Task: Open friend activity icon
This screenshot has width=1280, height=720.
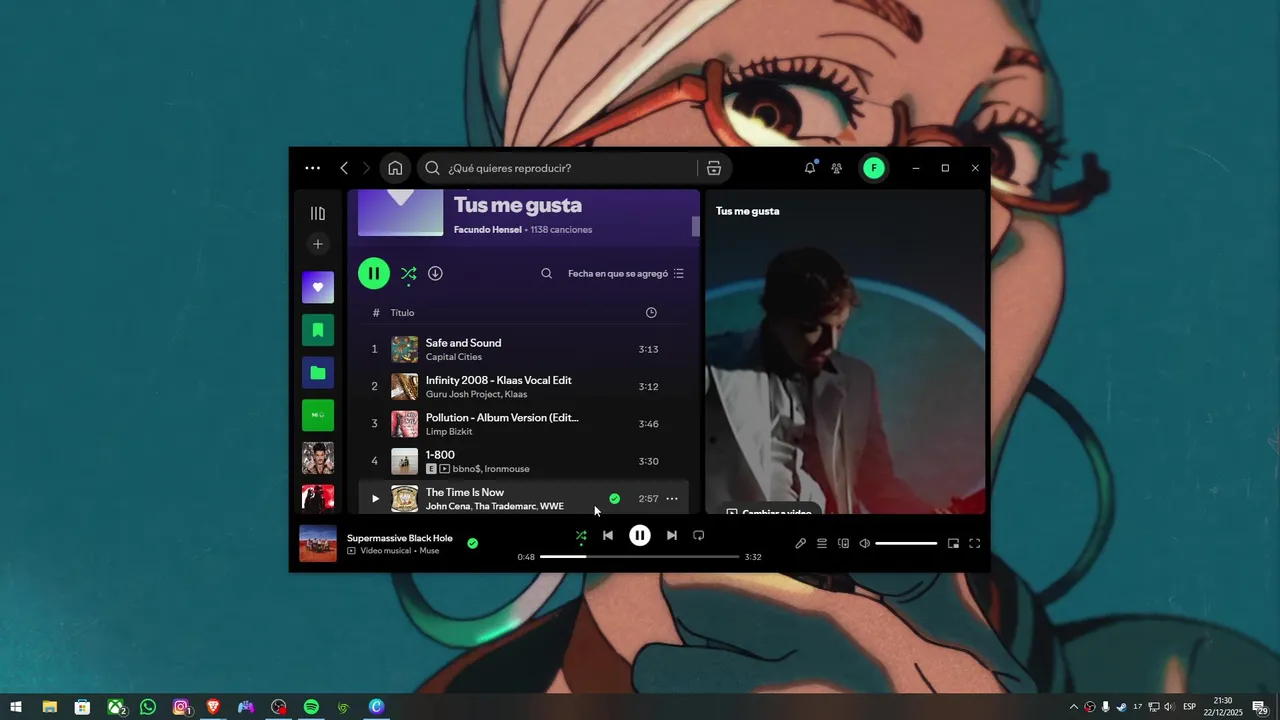Action: click(837, 168)
